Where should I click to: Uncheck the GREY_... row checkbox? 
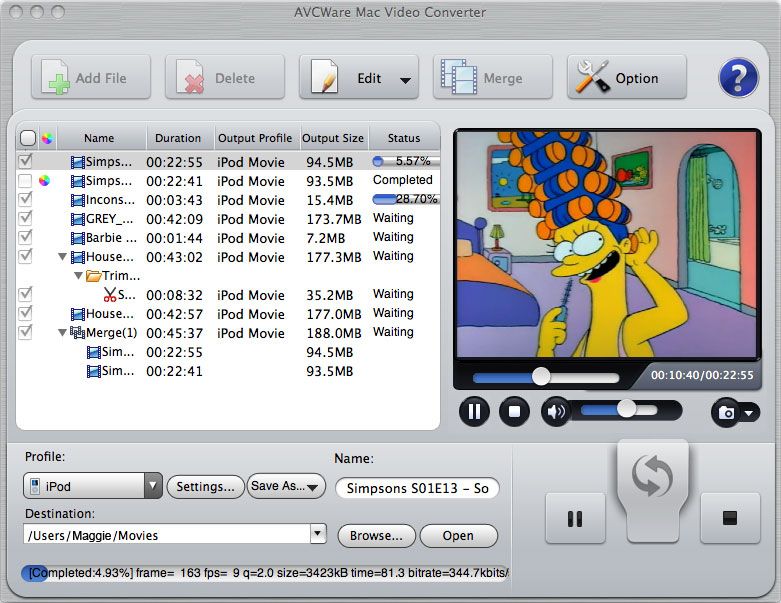pos(25,218)
